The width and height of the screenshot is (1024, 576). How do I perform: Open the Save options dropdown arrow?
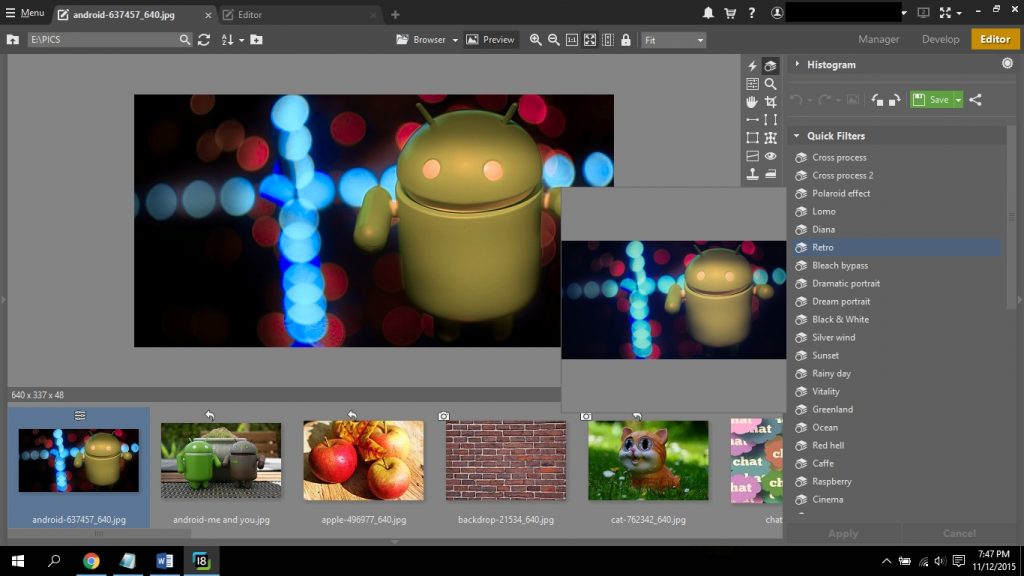[958, 100]
